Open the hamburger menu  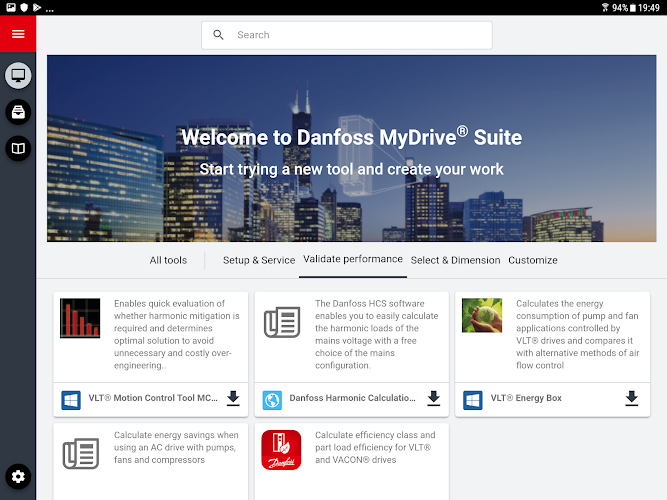tap(18, 34)
